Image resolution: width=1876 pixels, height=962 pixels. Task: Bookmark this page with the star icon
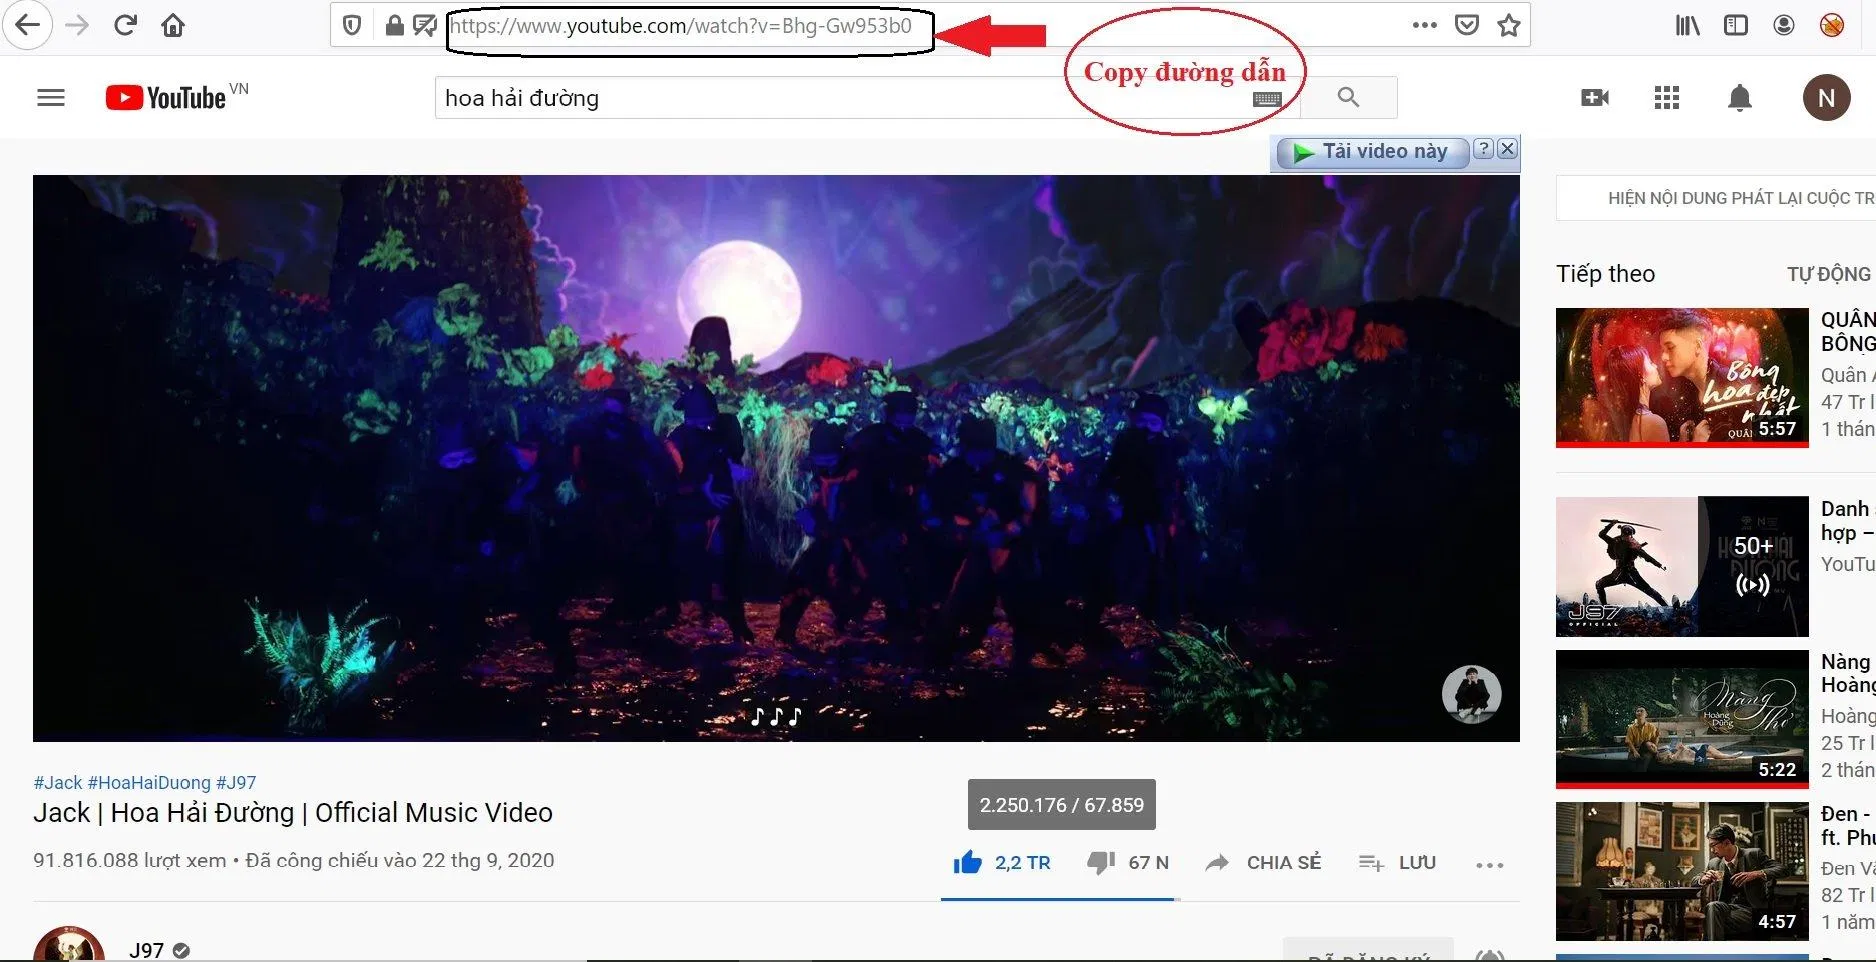coord(1508,26)
